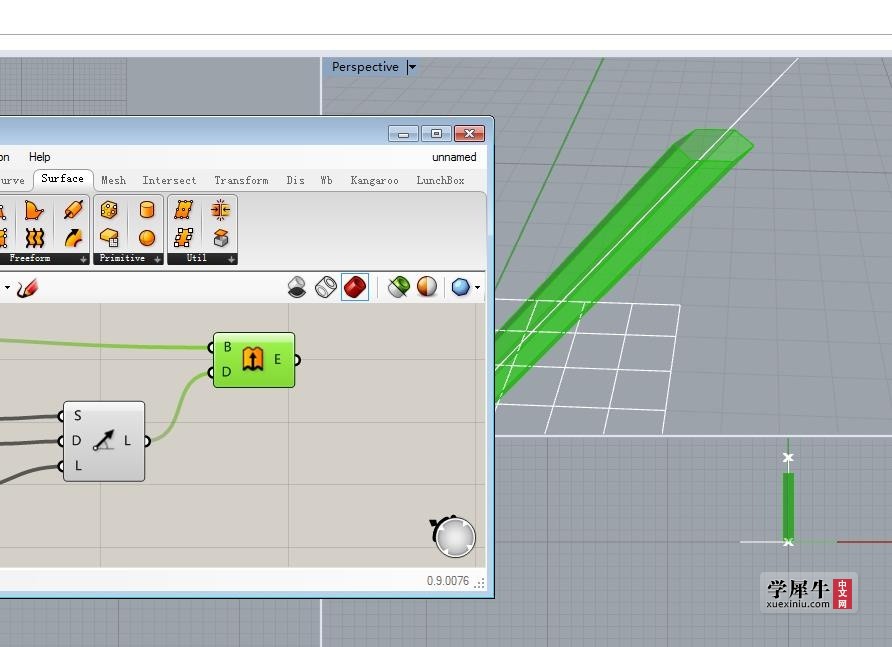892x647 pixels.
Task: Select the Isotrim subsurface component icon
Action: (x=183, y=237)
